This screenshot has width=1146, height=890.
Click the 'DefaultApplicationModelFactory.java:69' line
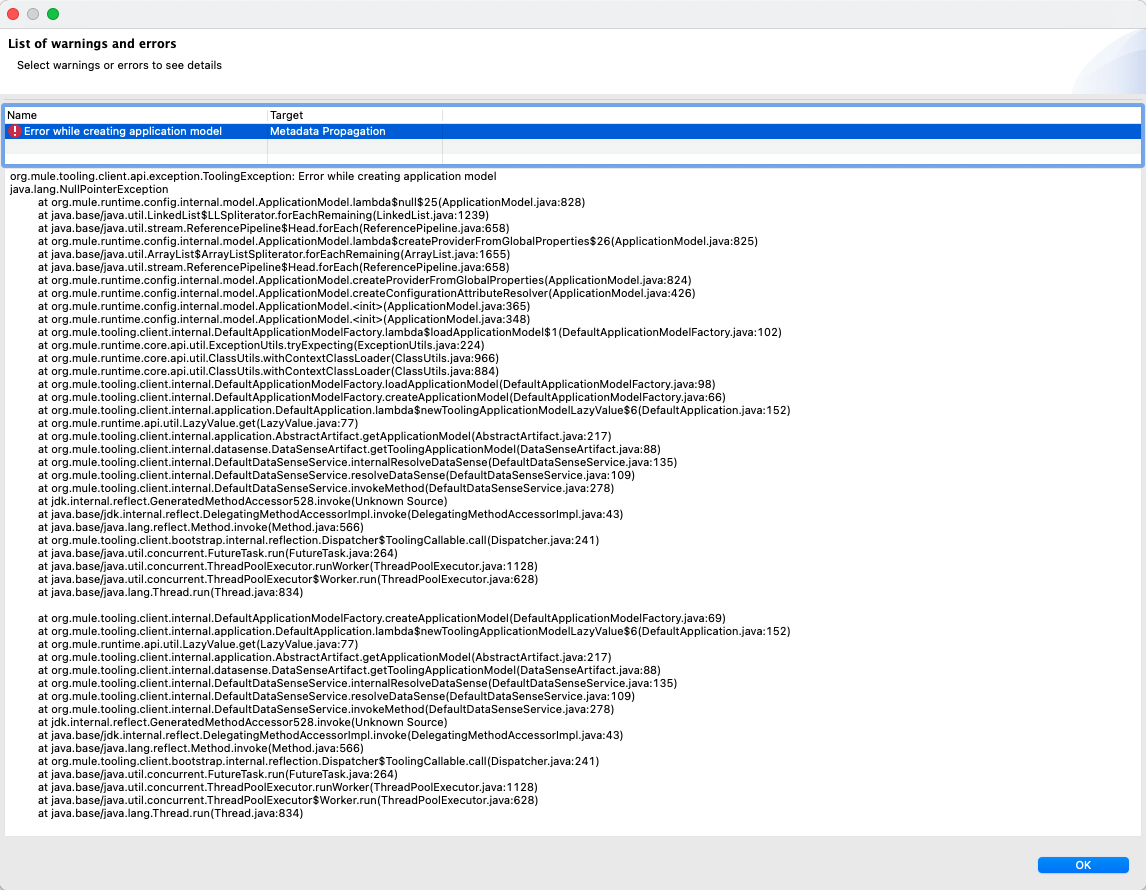(382, 618)
